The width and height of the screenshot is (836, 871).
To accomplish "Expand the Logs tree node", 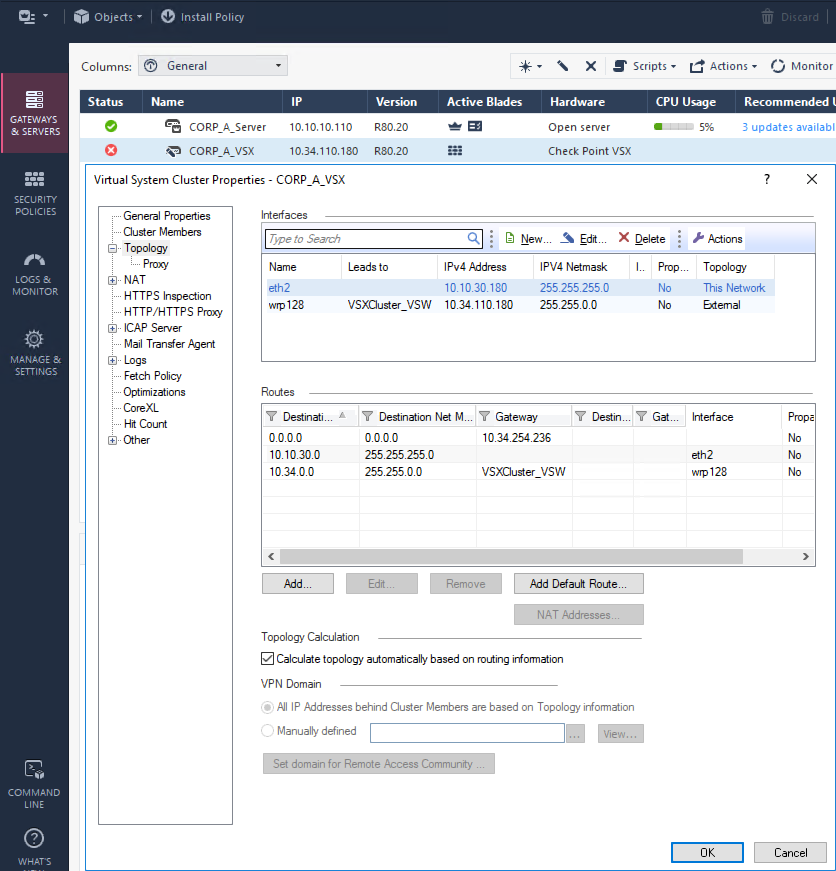I will [112, 361].
